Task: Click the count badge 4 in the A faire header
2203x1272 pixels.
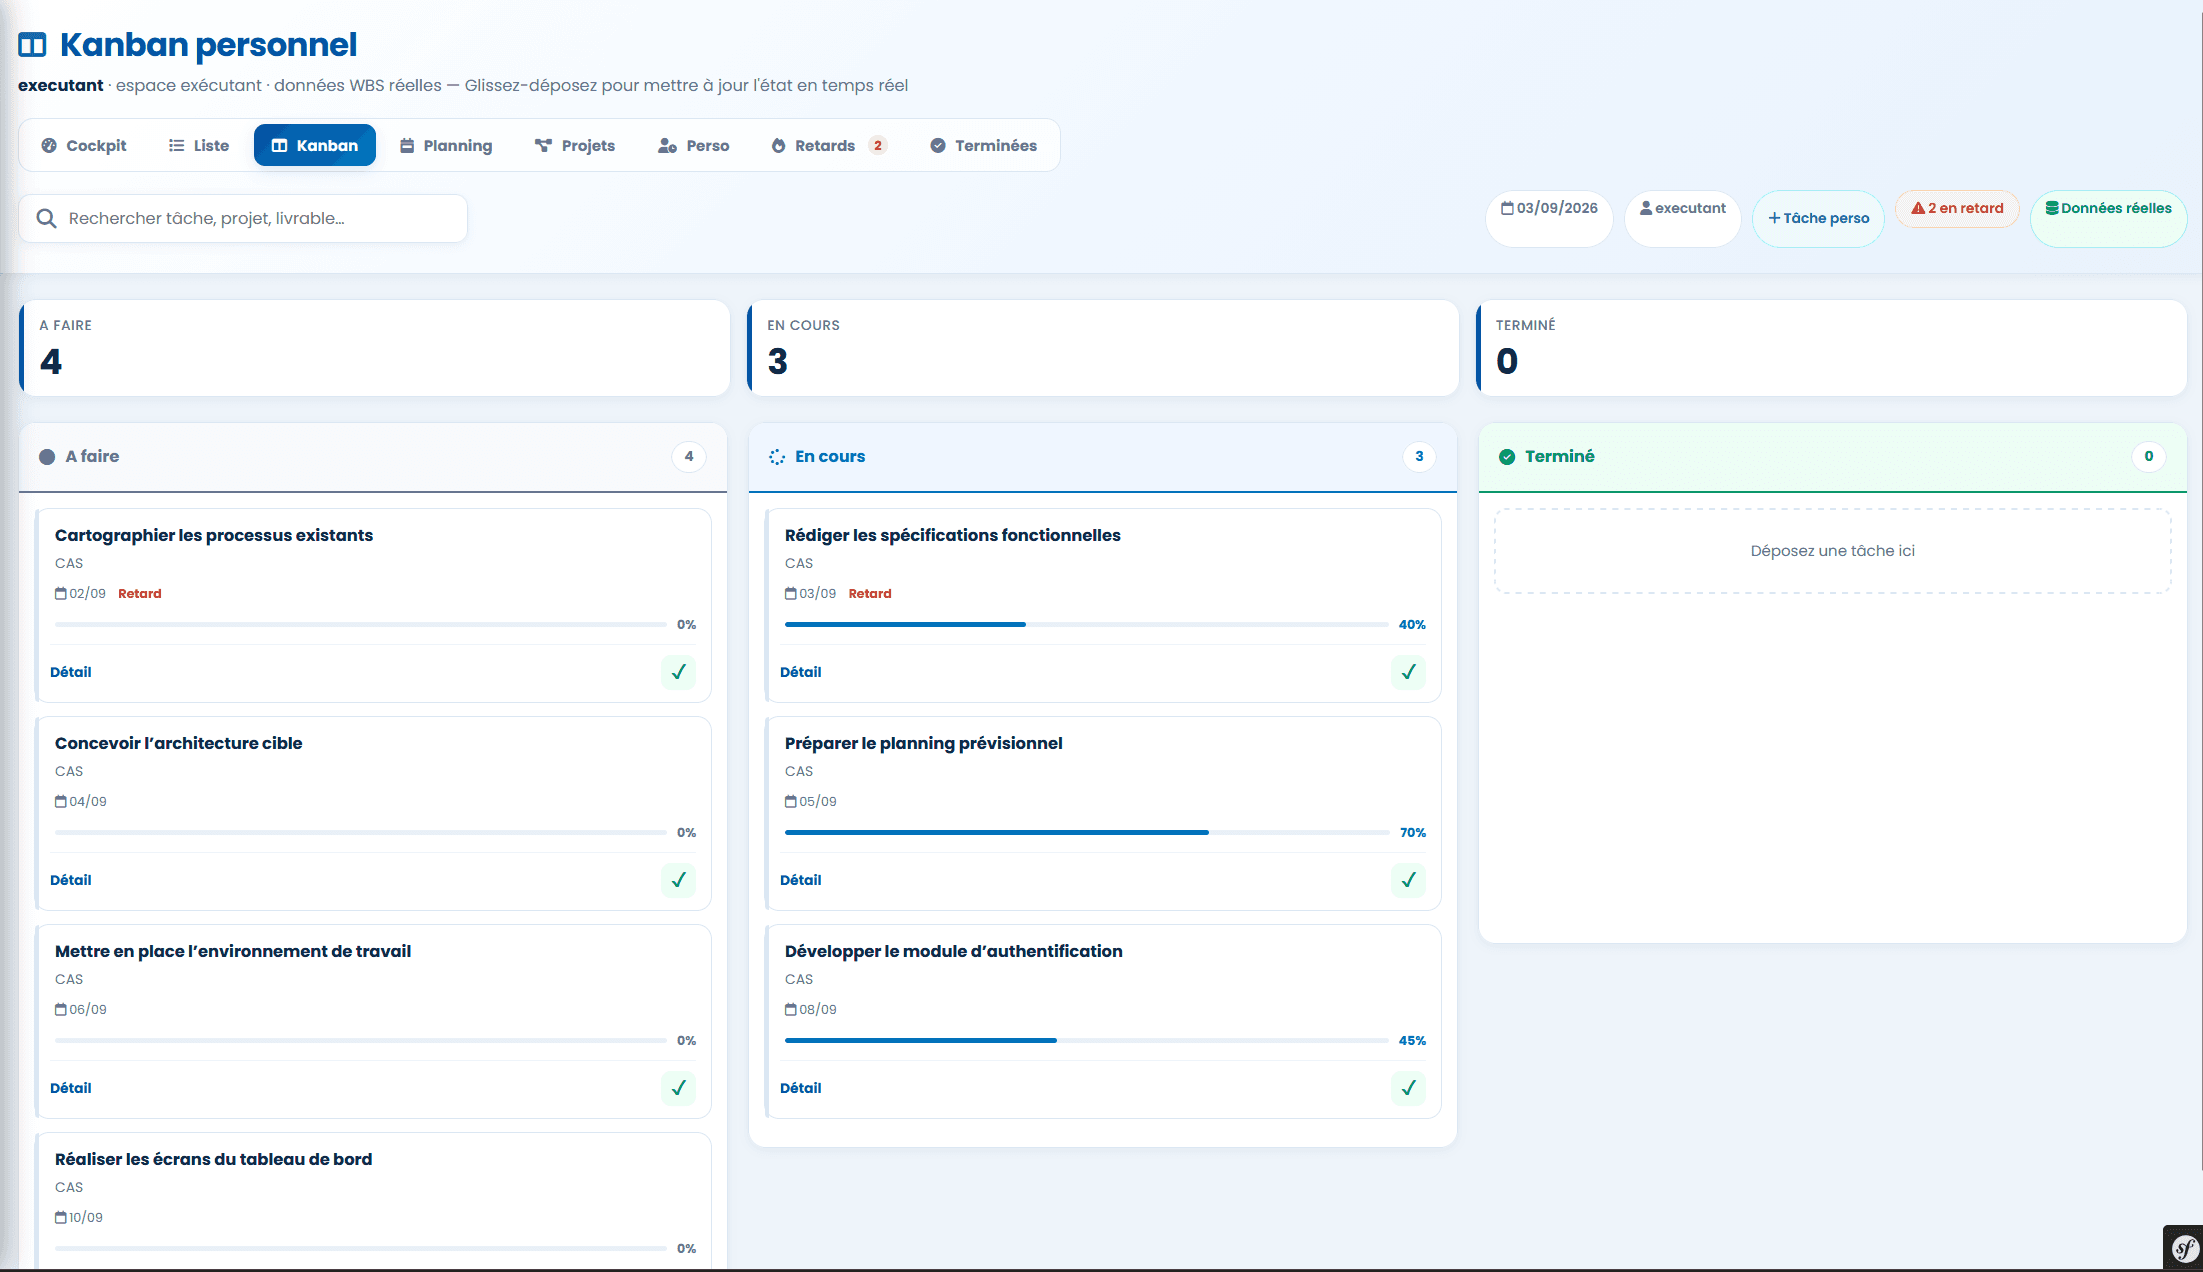Action: click(x=689, y=456)
